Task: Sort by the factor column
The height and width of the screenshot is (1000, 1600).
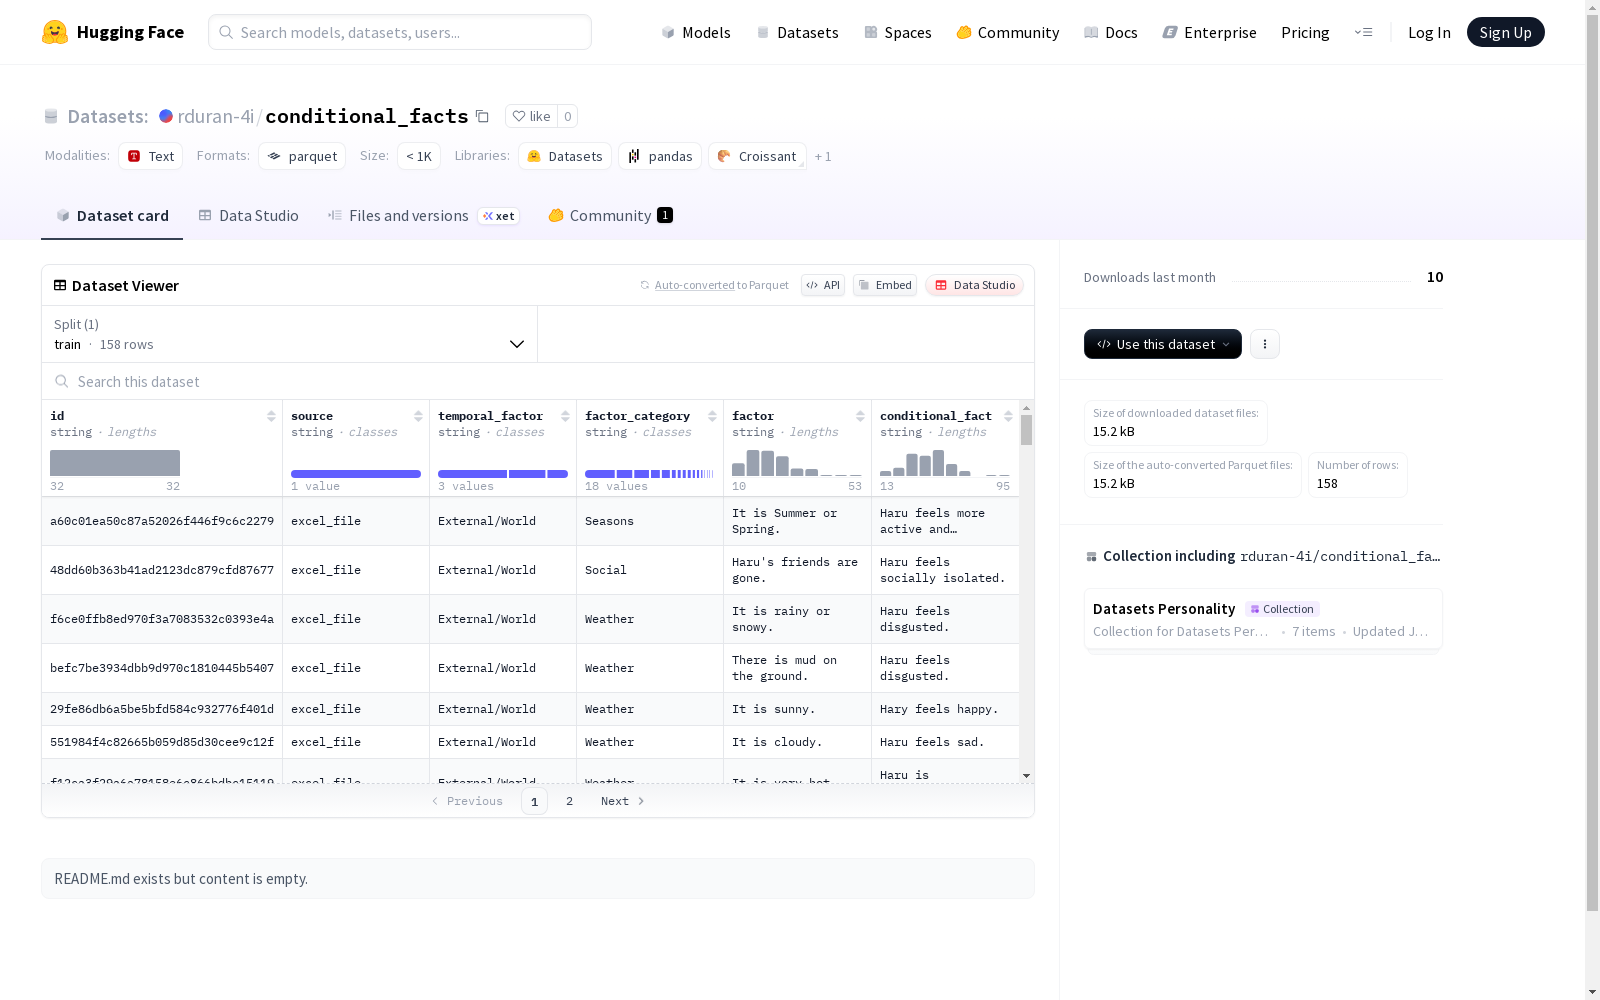Action: tap(860, 416)
